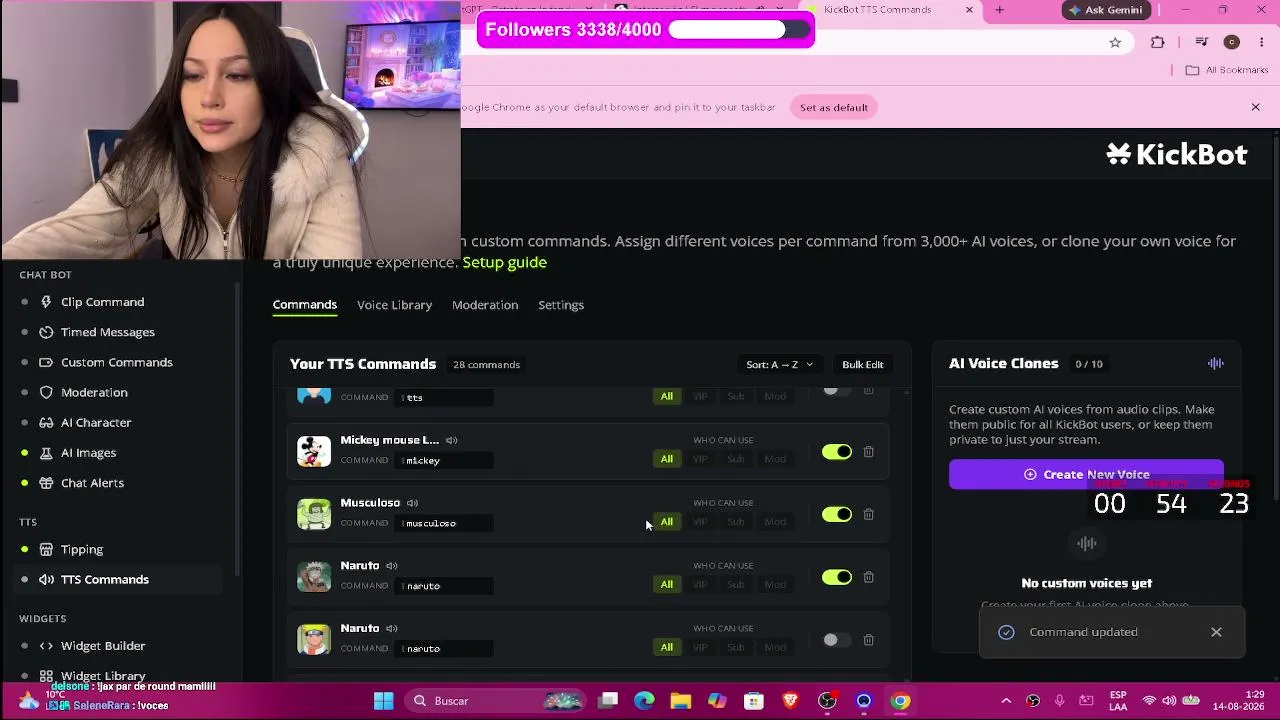
Task: Click the Widget Builder code icon
Action: pyautogui.click(x=46, y=646)
